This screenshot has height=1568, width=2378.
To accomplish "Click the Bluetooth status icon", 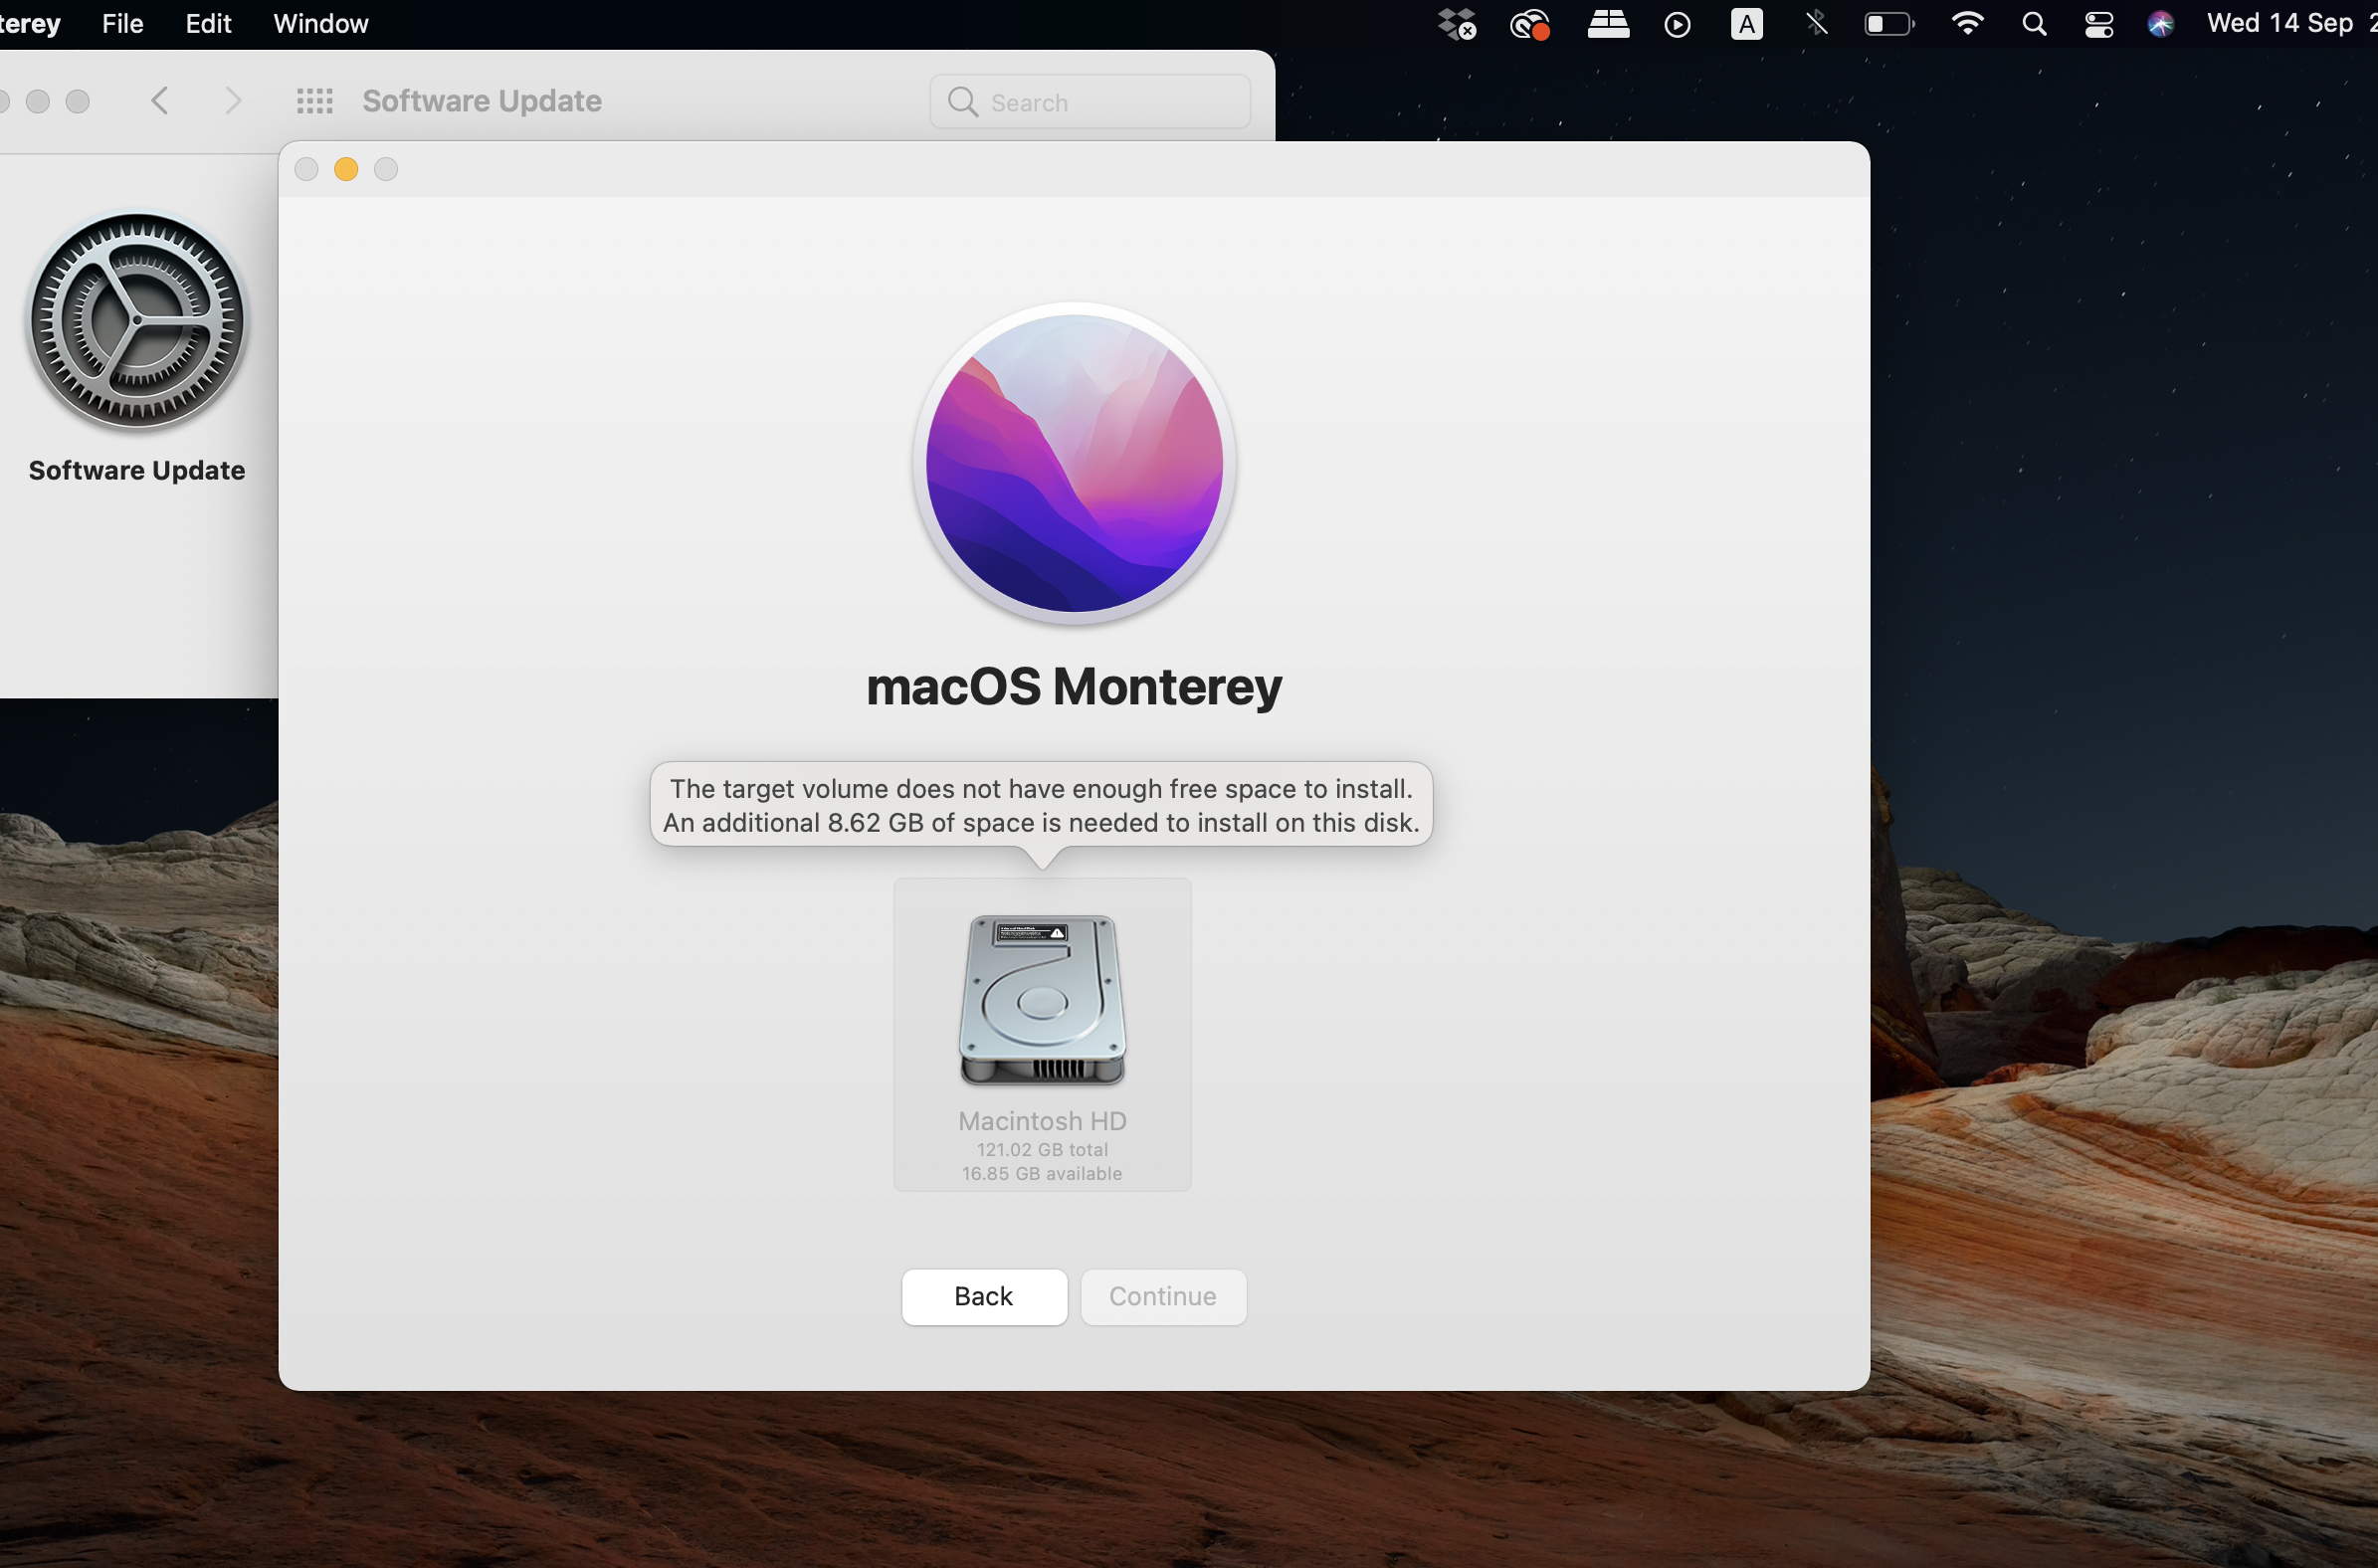I will pyautogui.click(x=1816, y=24).
